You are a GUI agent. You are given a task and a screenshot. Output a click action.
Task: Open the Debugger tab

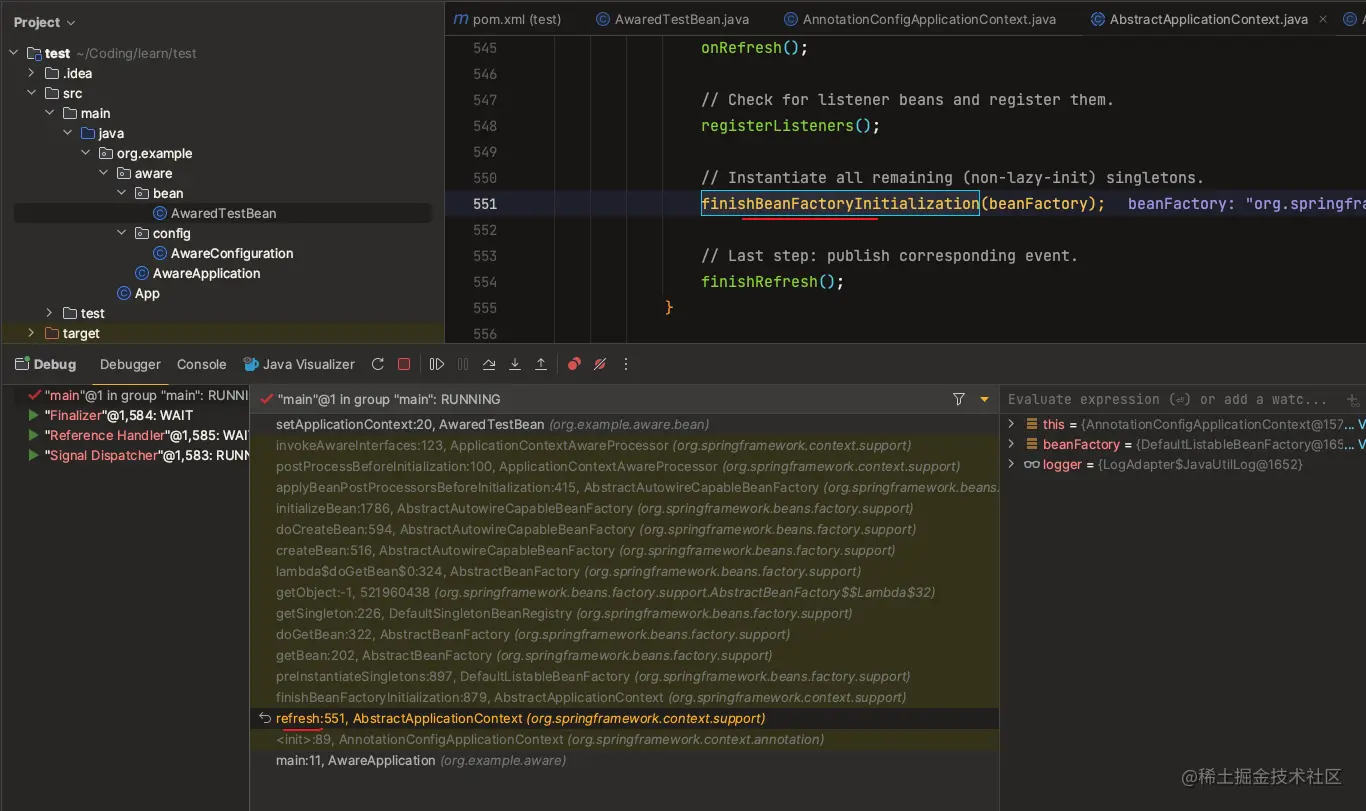pos(130,365)
